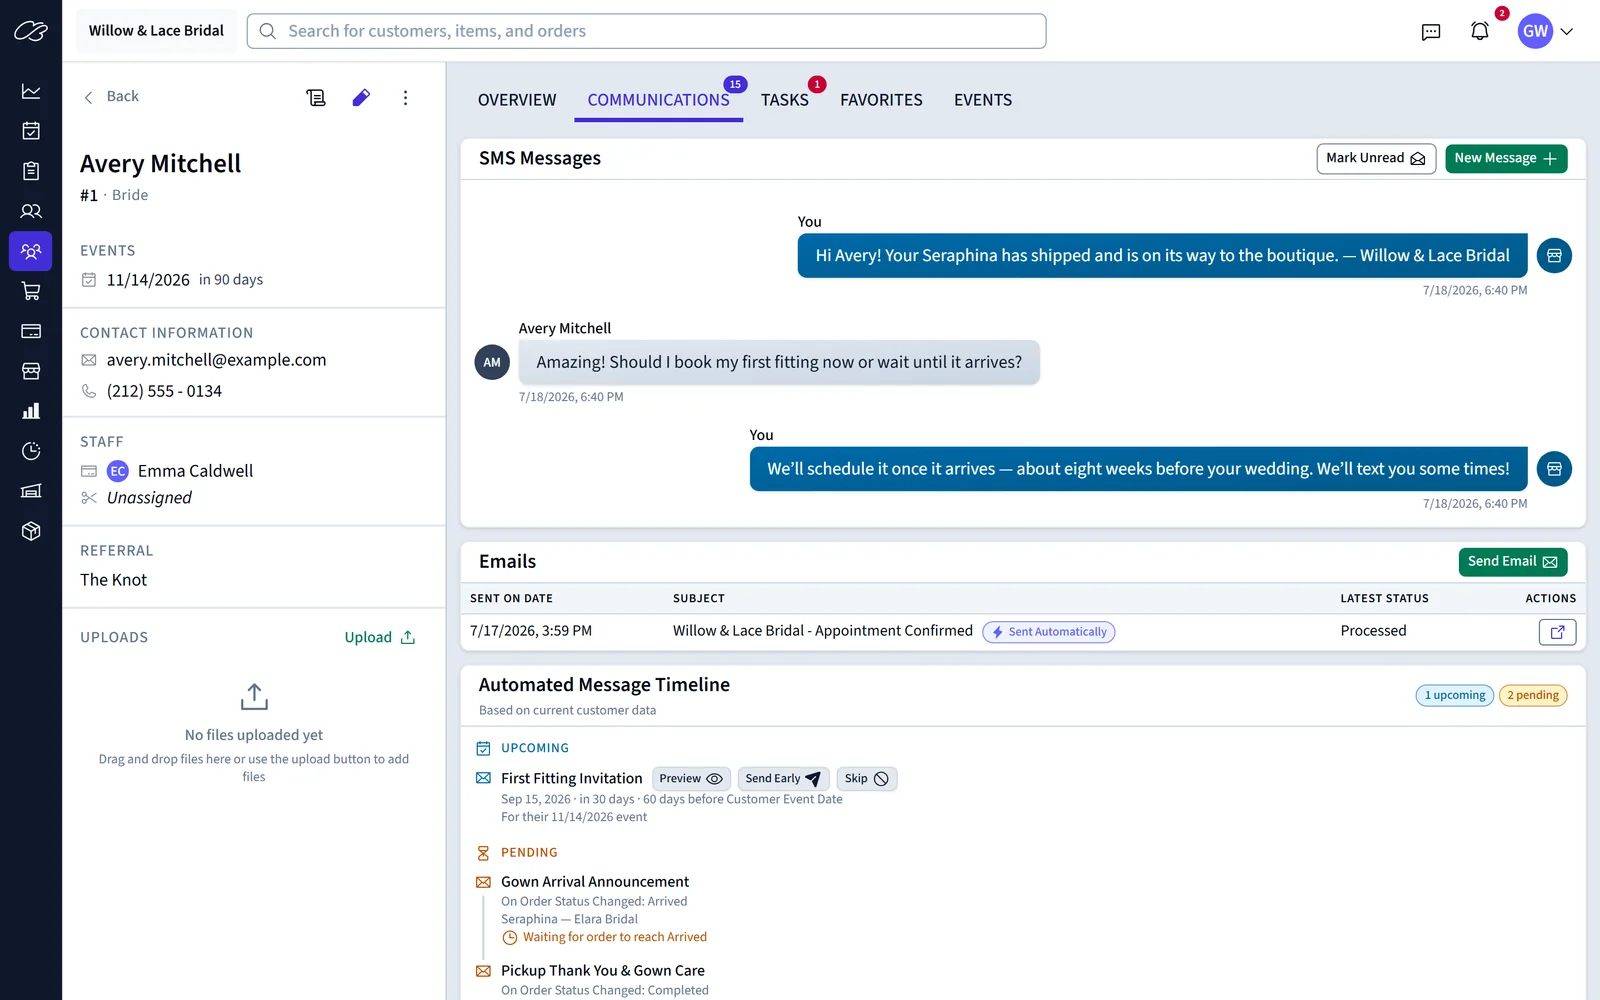1600x1000 pixels.
Task: Click the AM avatar for Avery Mitchell
Action: [492, 362]
